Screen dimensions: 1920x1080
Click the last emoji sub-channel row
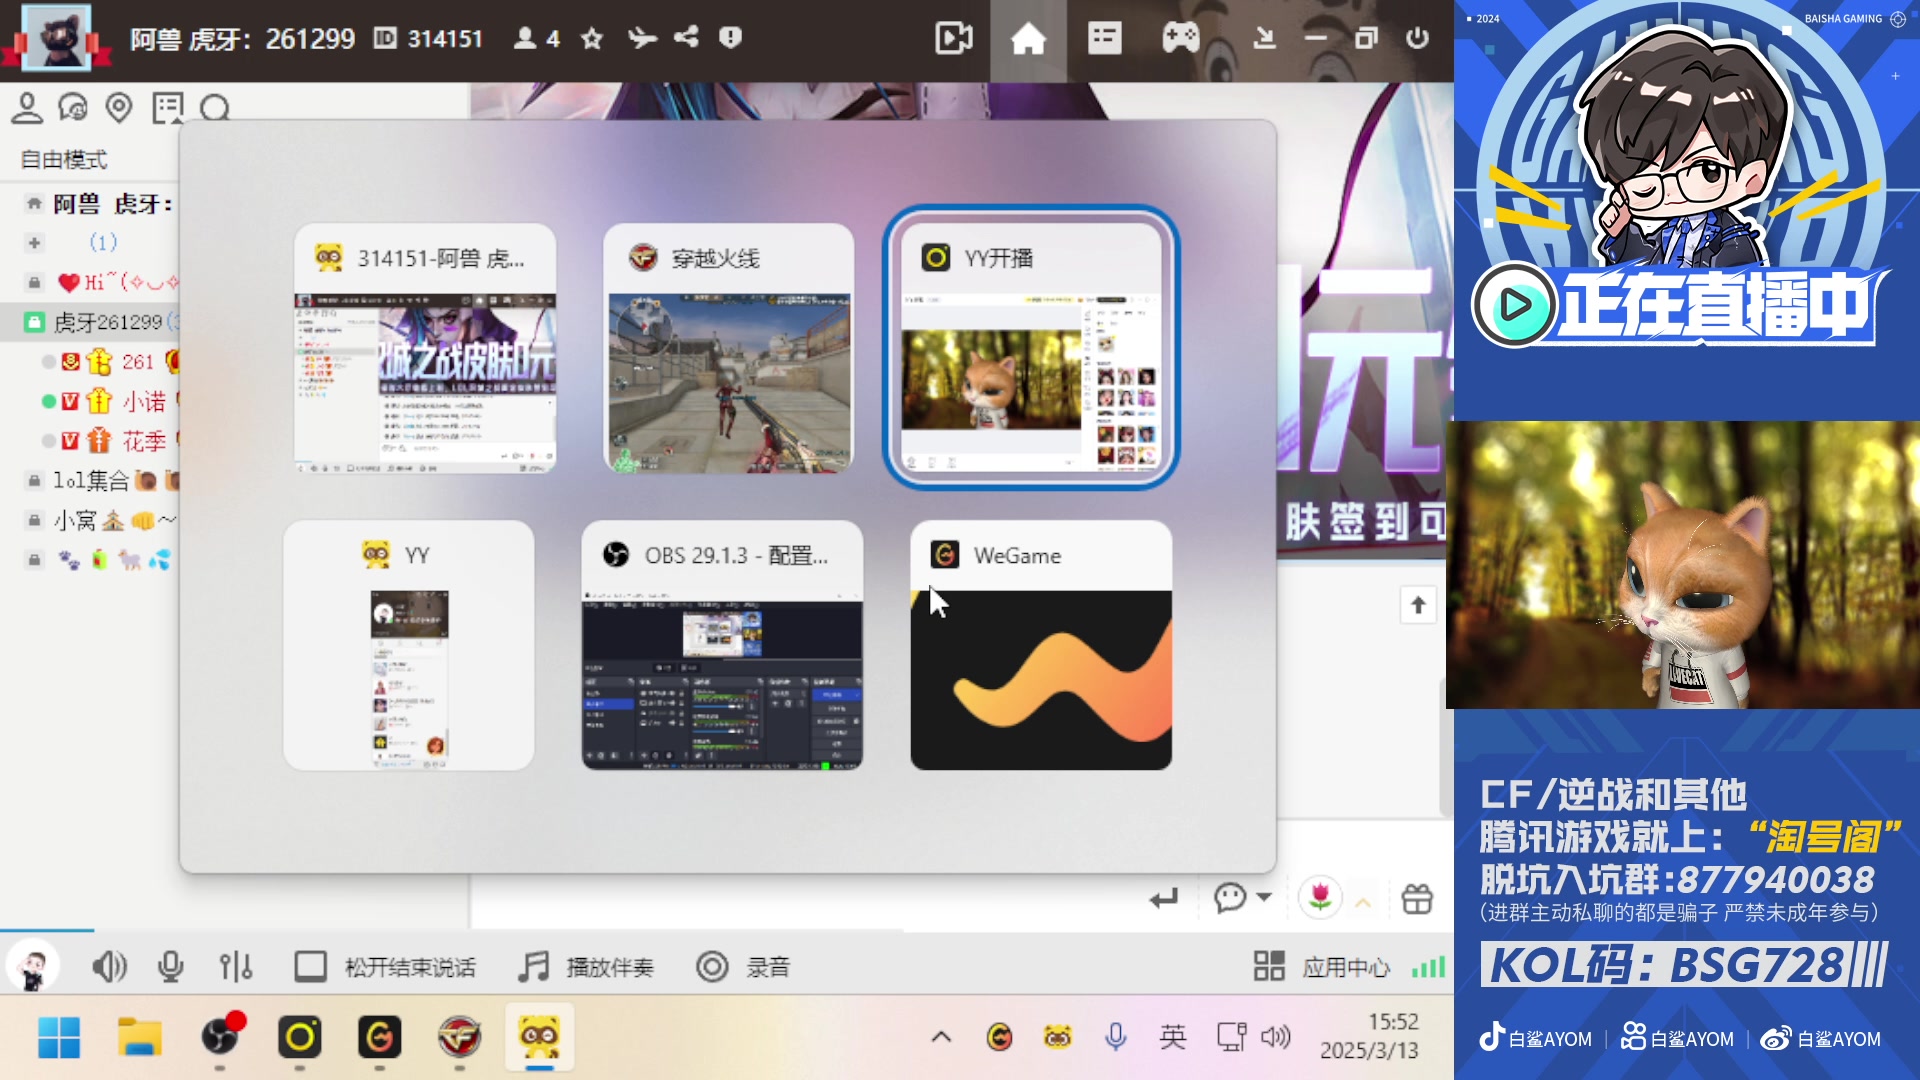[x=90, y=560]
